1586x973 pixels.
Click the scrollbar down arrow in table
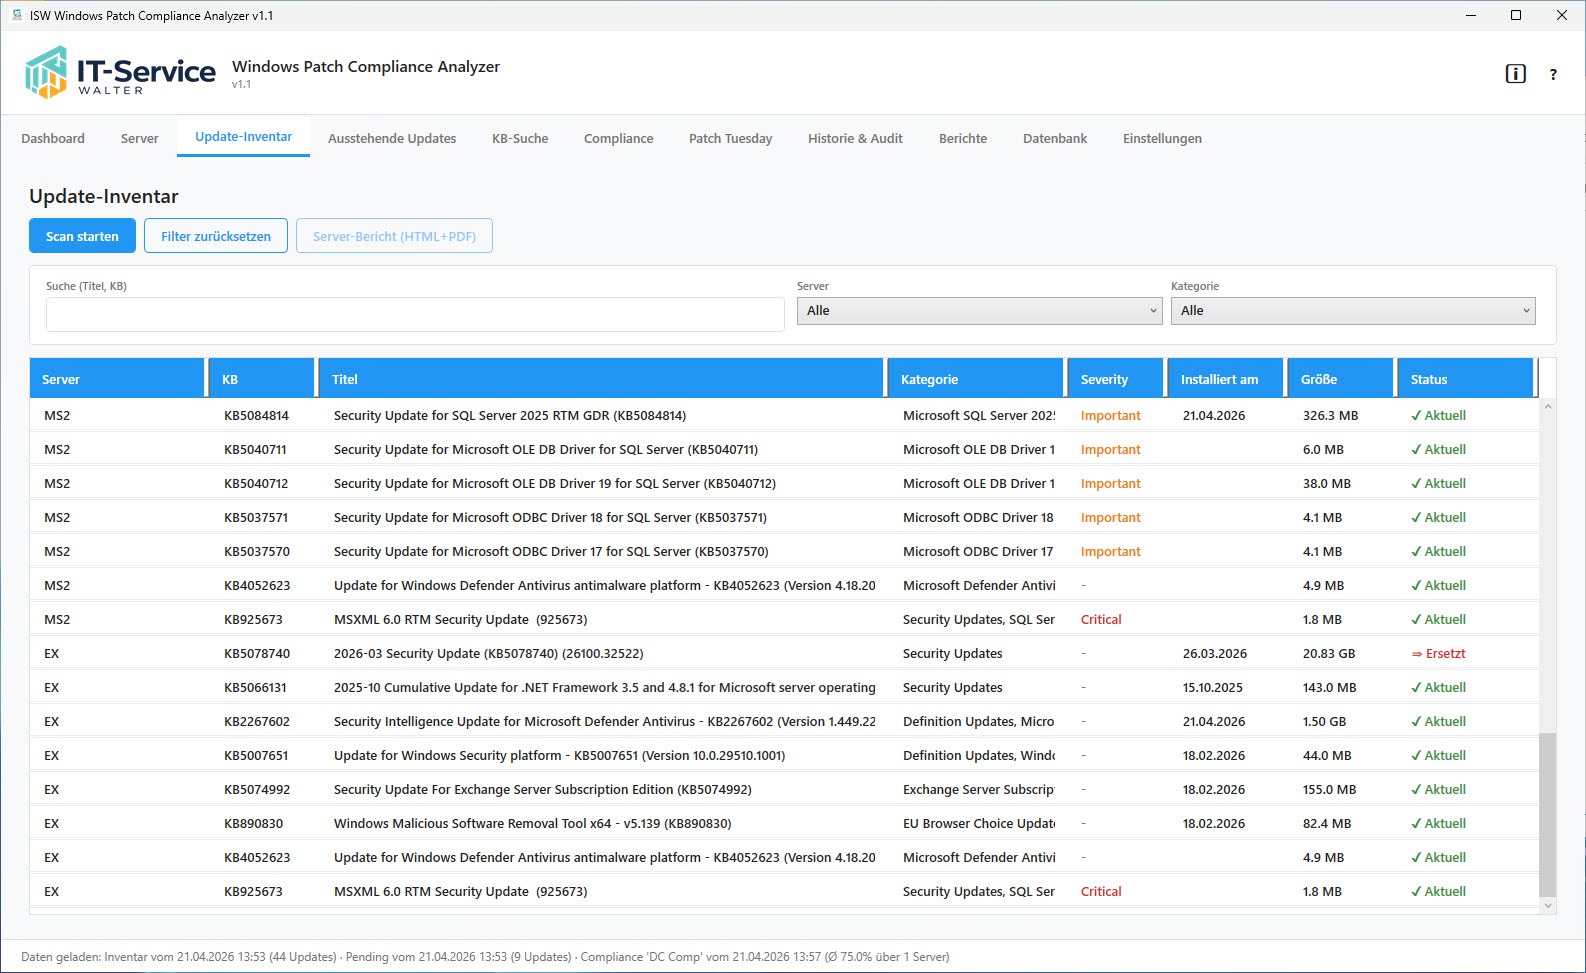click(x=1548, y=905)
